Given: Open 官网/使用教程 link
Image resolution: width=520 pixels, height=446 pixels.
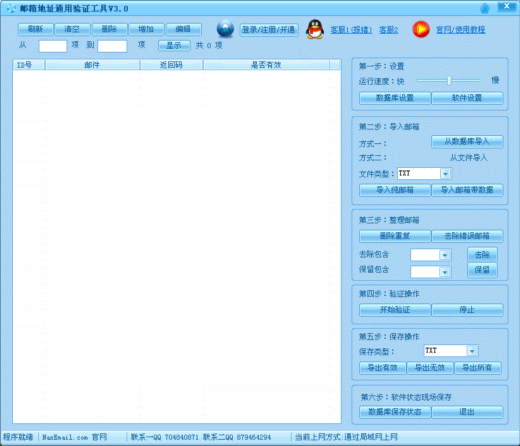Looking at the screenshot, I should (461, 30).
